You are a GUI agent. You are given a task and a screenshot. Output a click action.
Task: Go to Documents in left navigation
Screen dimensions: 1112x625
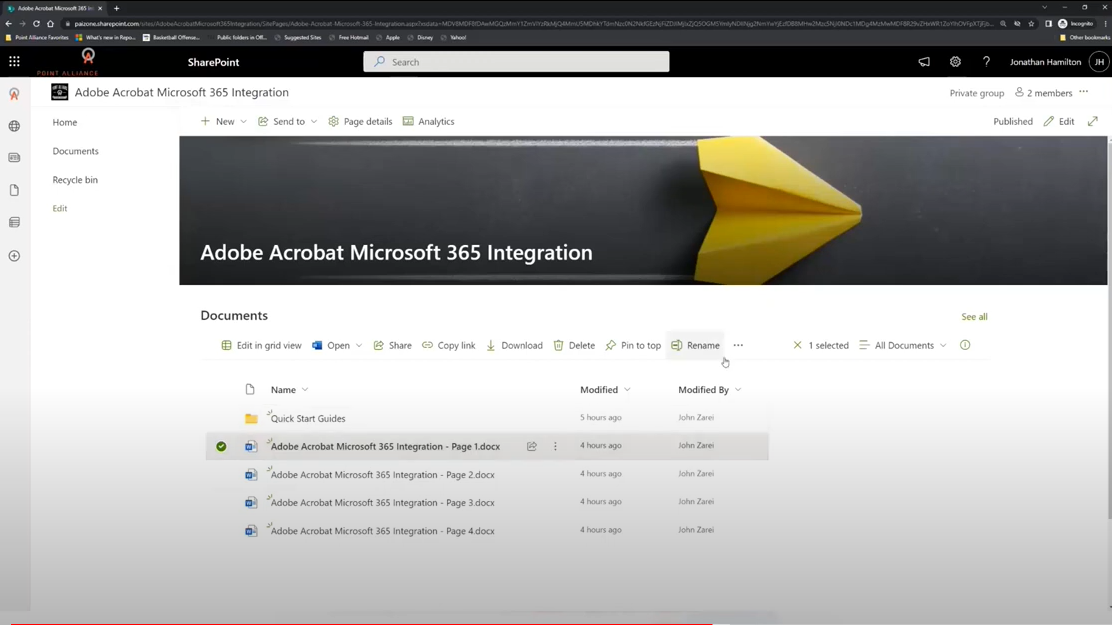click(75, 151)
